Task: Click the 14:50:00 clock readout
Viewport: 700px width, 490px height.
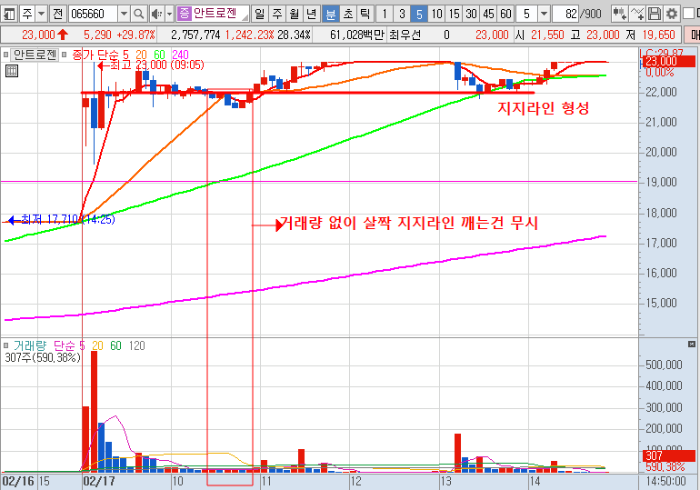Action: point(665,481)
